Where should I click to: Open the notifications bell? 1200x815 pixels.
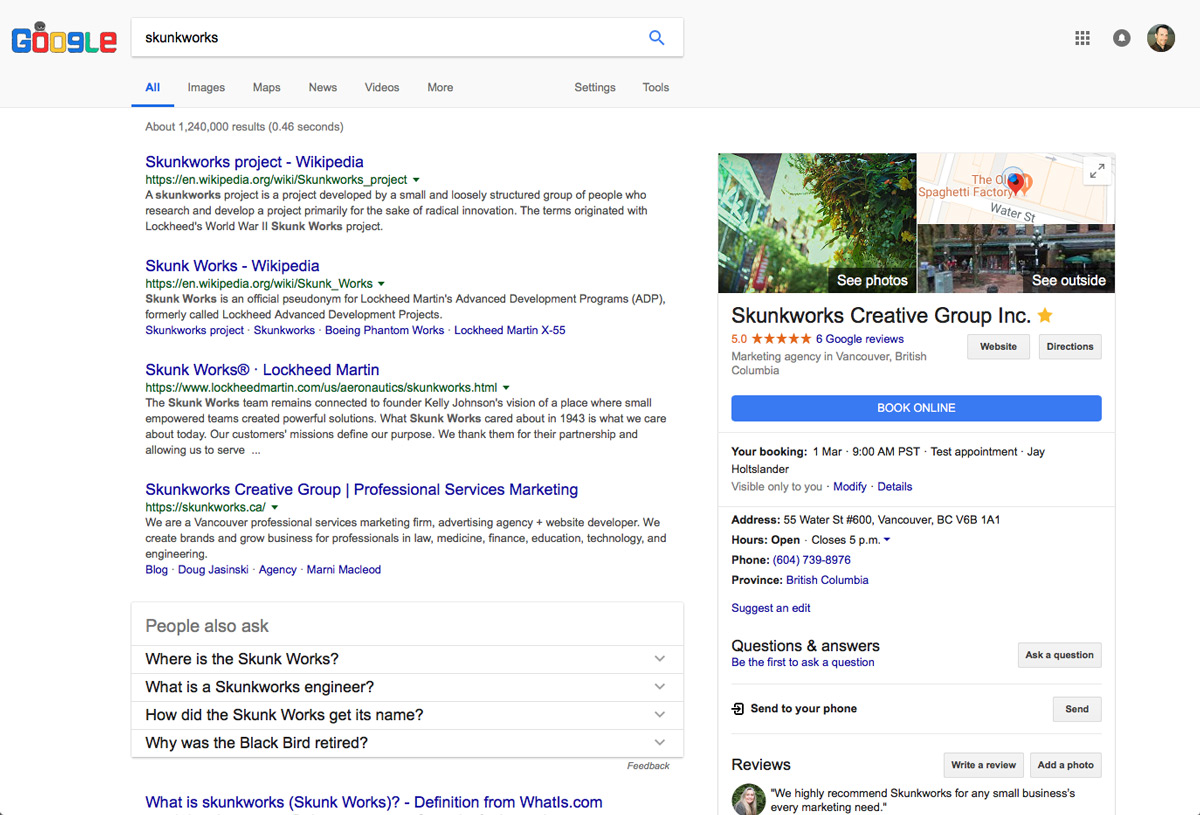point(1122,38)
